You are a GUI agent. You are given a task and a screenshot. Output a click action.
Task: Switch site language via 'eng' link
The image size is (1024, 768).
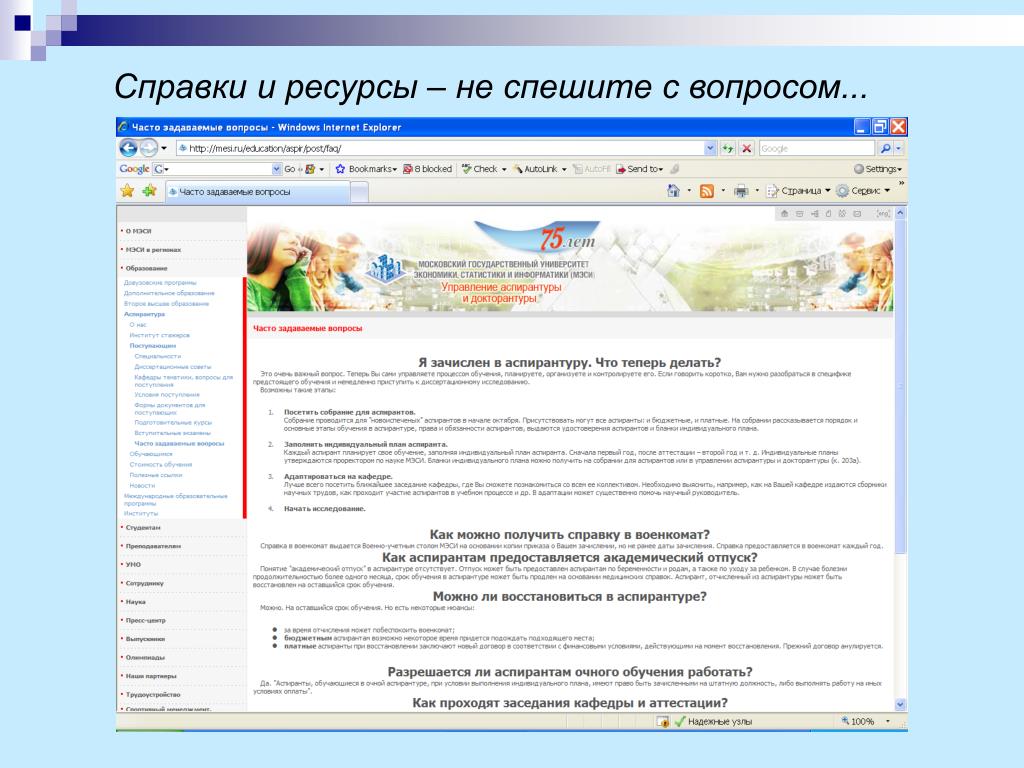883,214
